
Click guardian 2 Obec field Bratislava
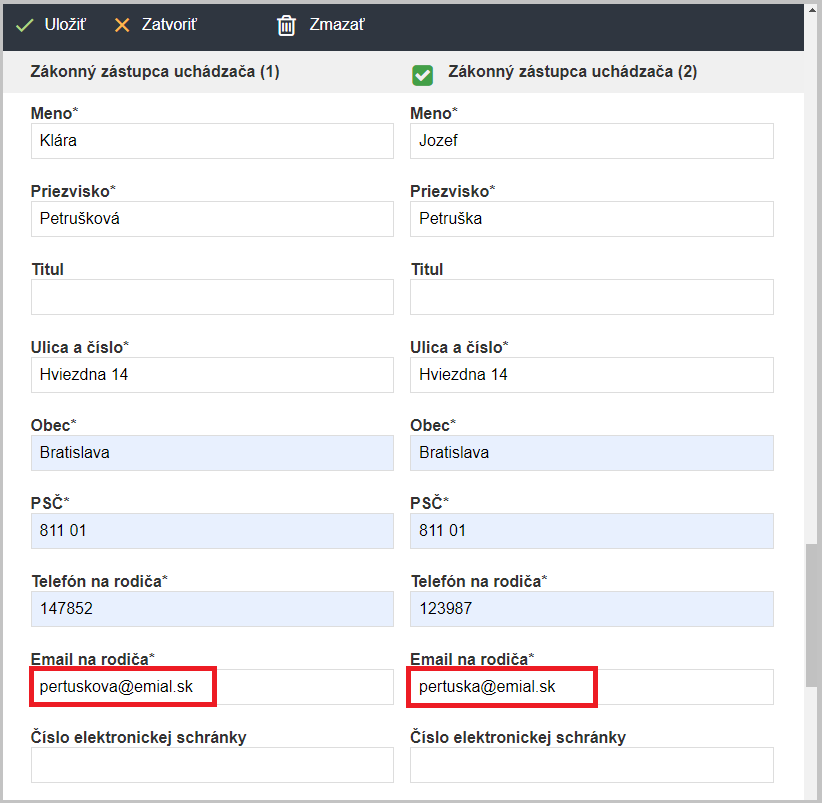(591, 453)
